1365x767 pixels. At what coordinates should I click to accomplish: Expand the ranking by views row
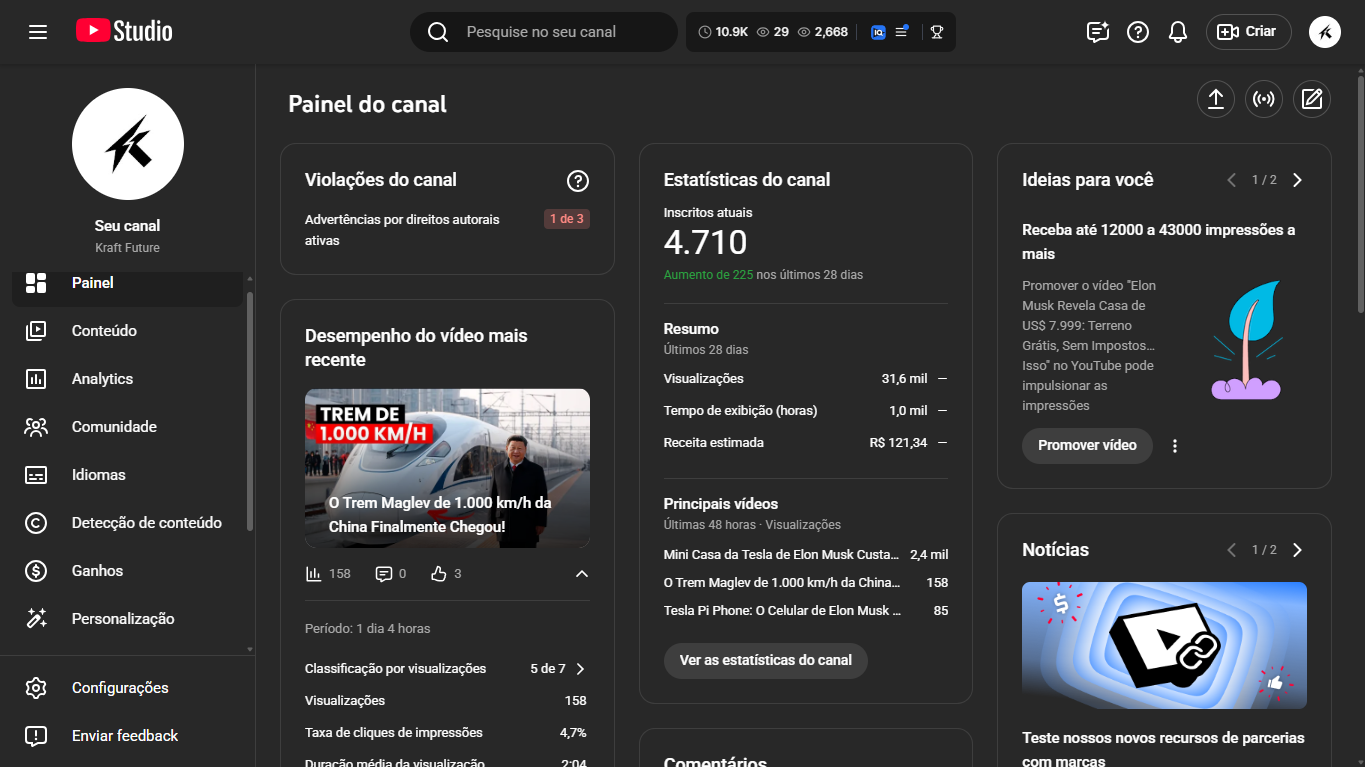click(x=580, y=669)
